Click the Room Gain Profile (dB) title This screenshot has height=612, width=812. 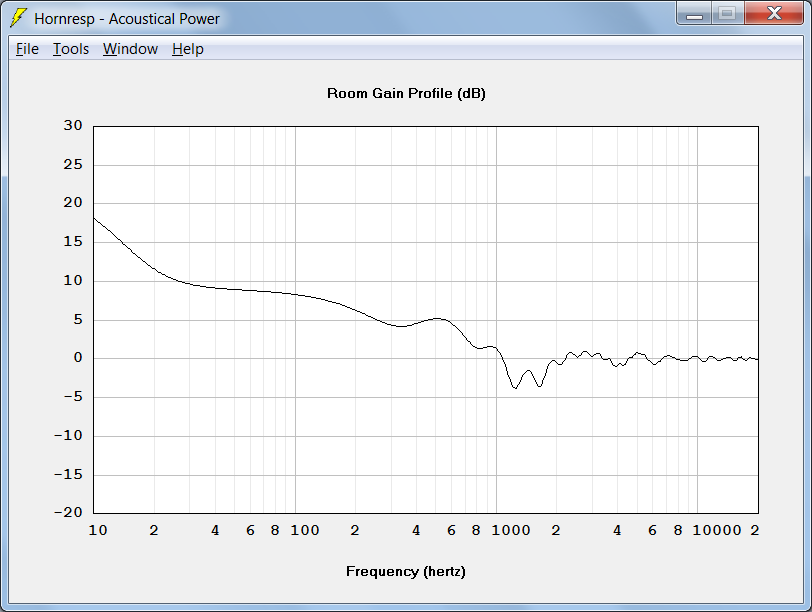(406, 93)
